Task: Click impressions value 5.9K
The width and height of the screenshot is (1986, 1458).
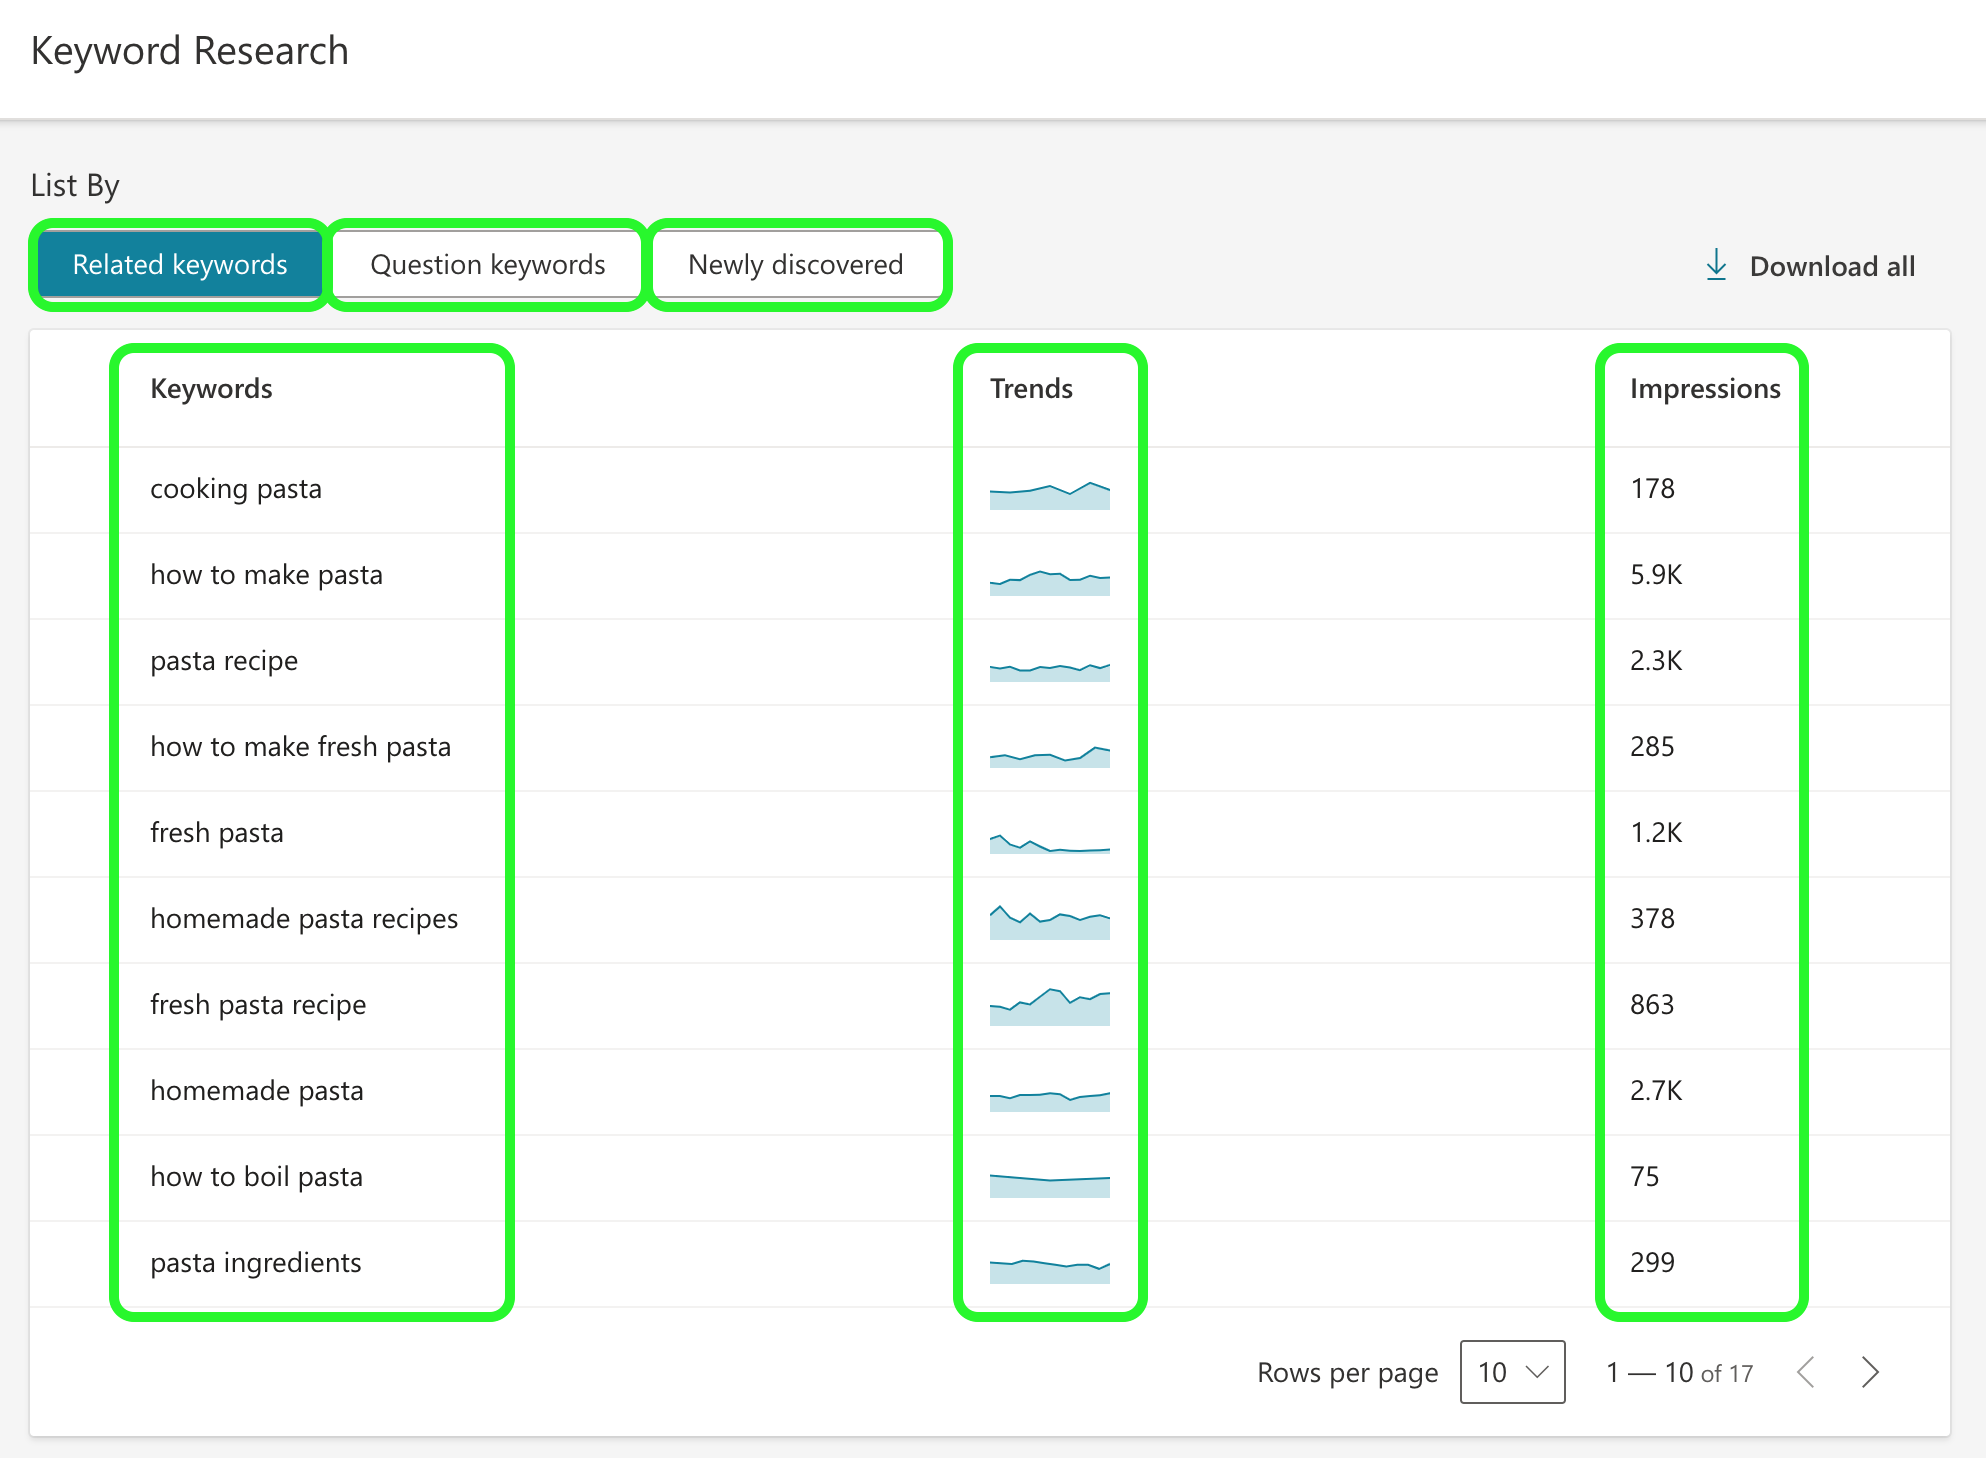Action: coord(1656,575)
